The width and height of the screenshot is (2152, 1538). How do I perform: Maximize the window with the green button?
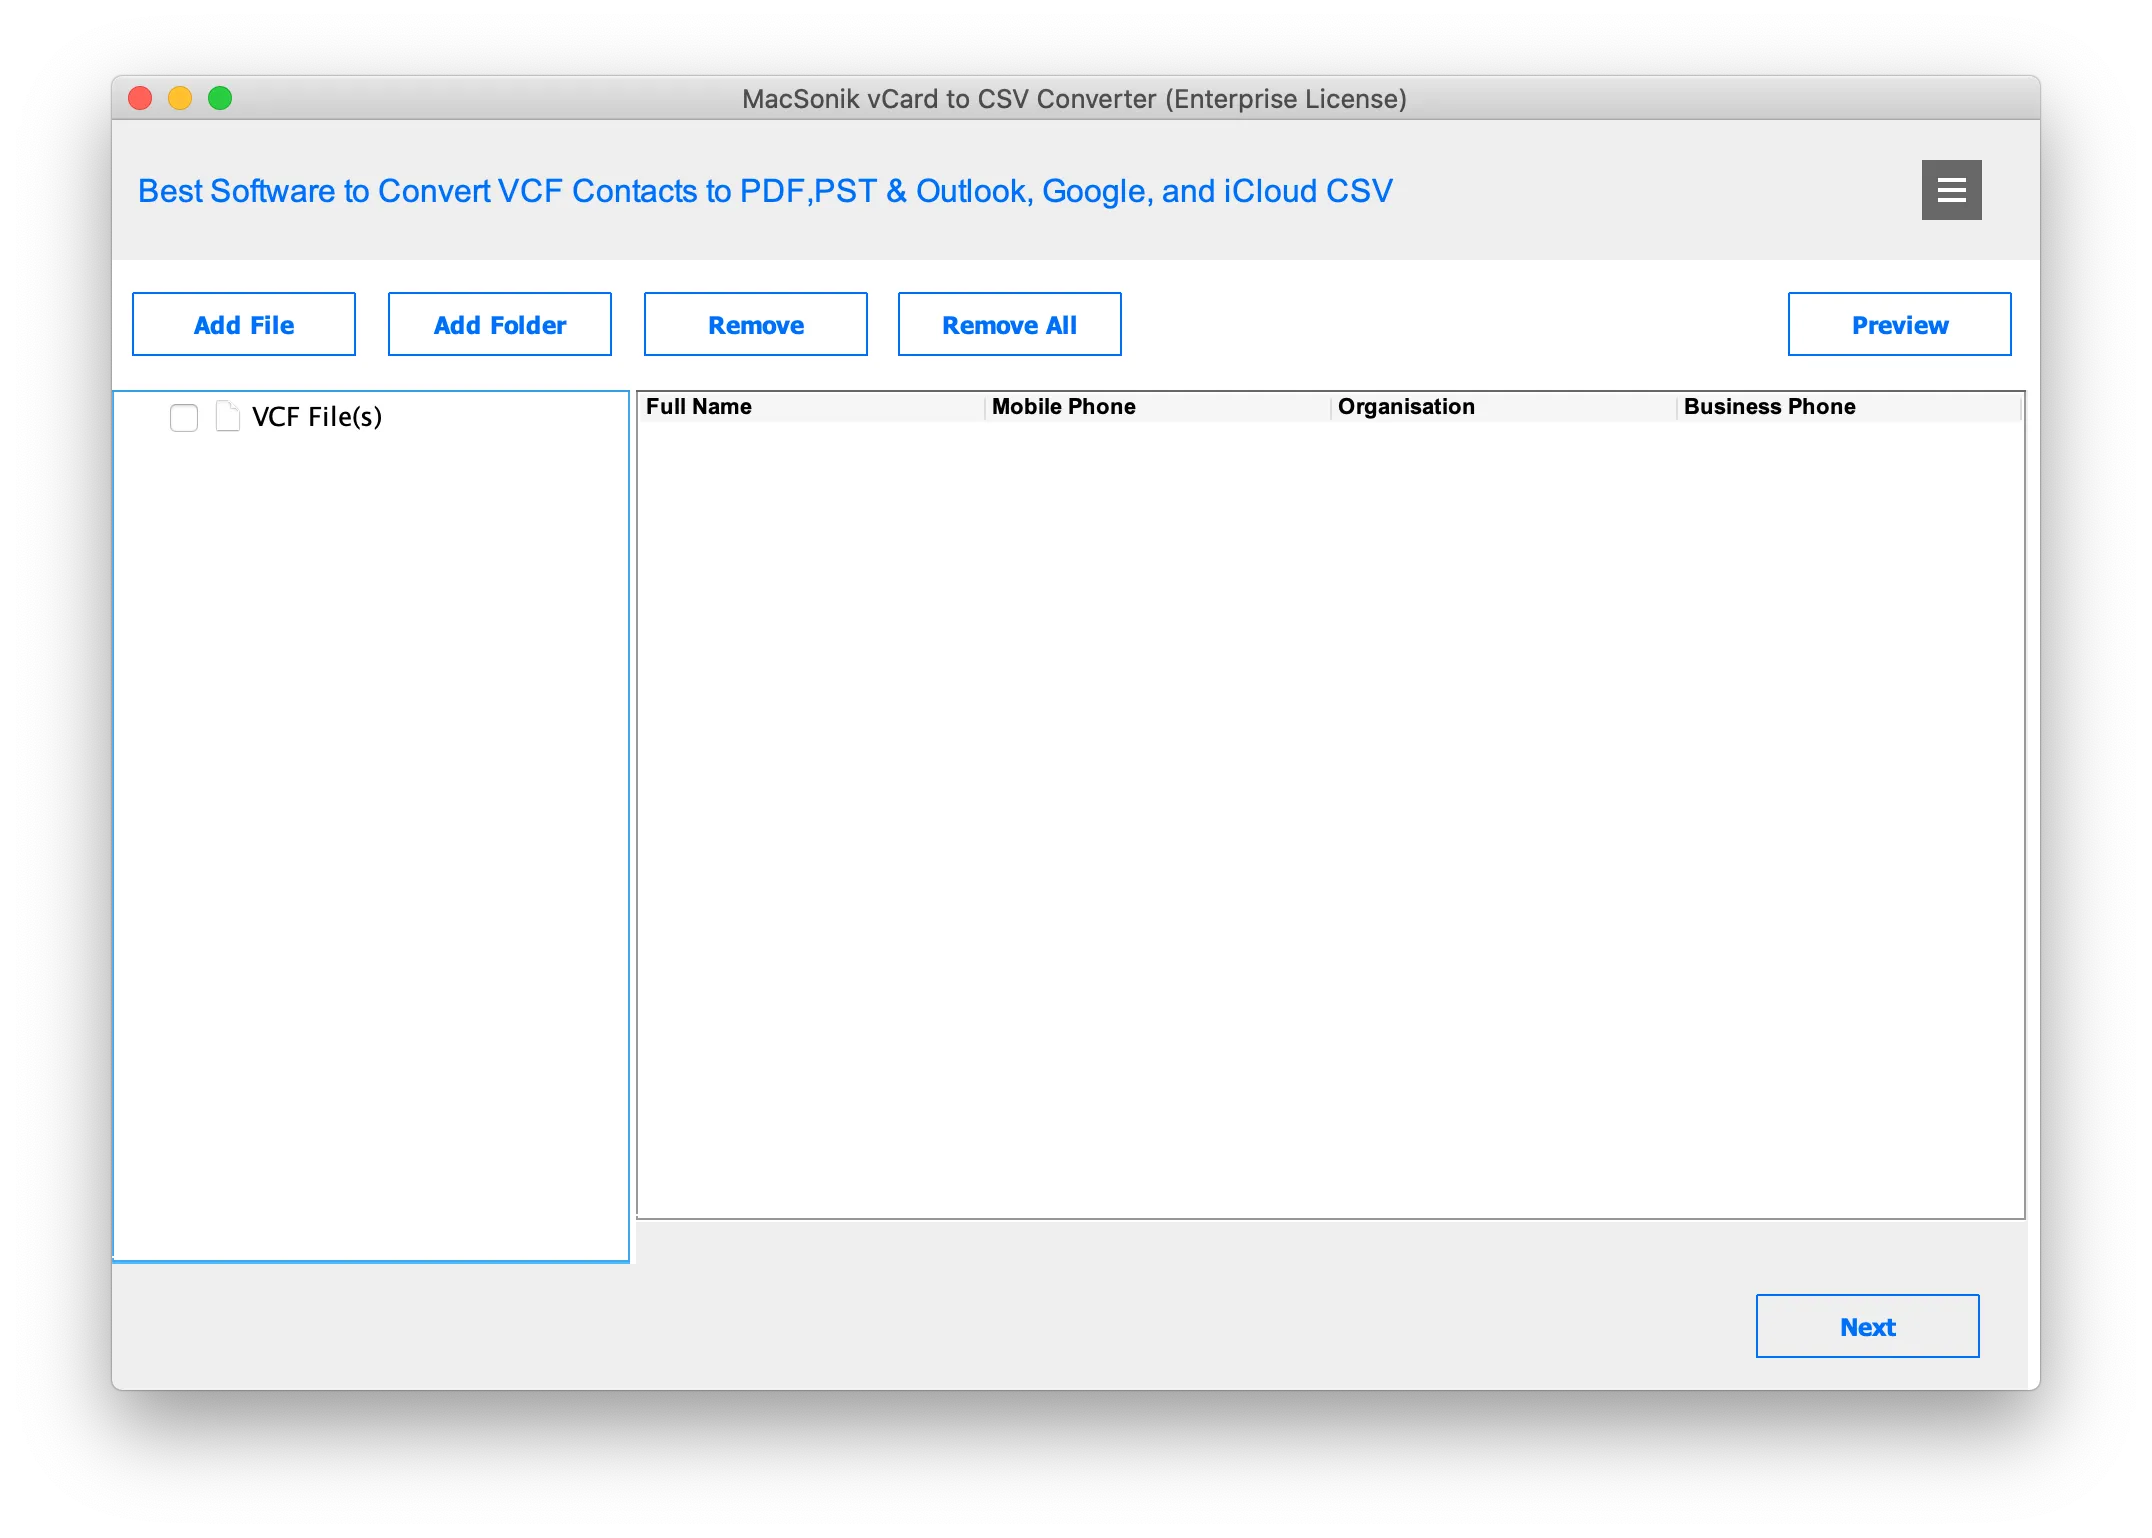click(220, 98)
